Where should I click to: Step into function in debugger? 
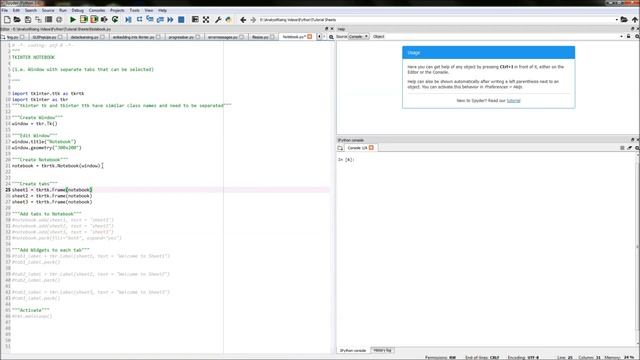(x=150, y=20)
